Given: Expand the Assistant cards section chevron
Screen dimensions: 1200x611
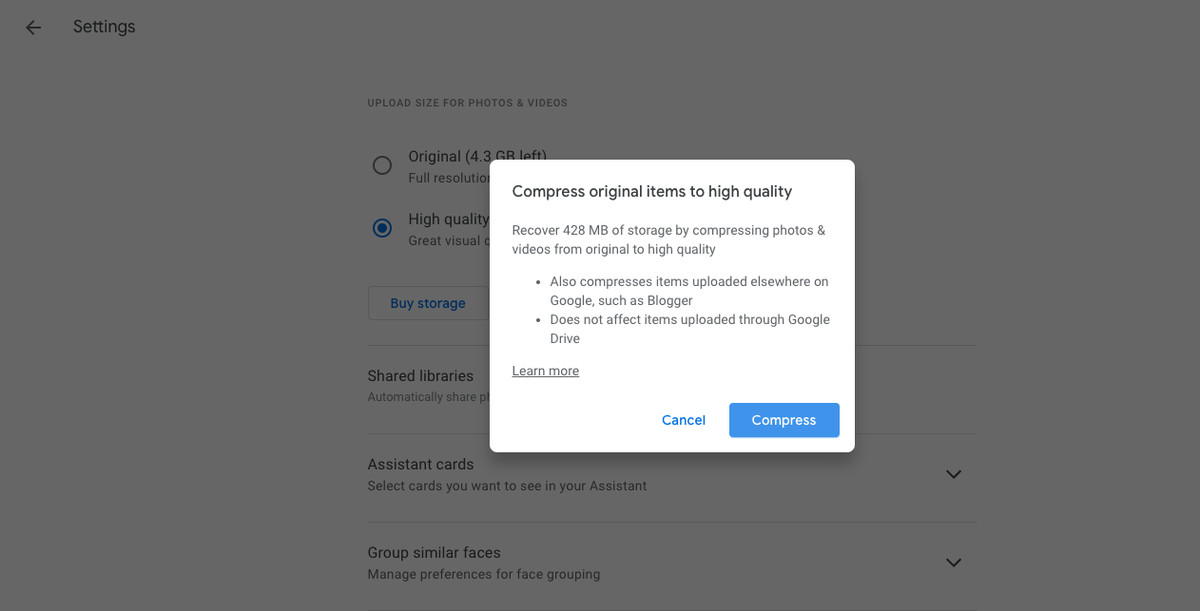Looking at the screenshot, I should point(953,474).
